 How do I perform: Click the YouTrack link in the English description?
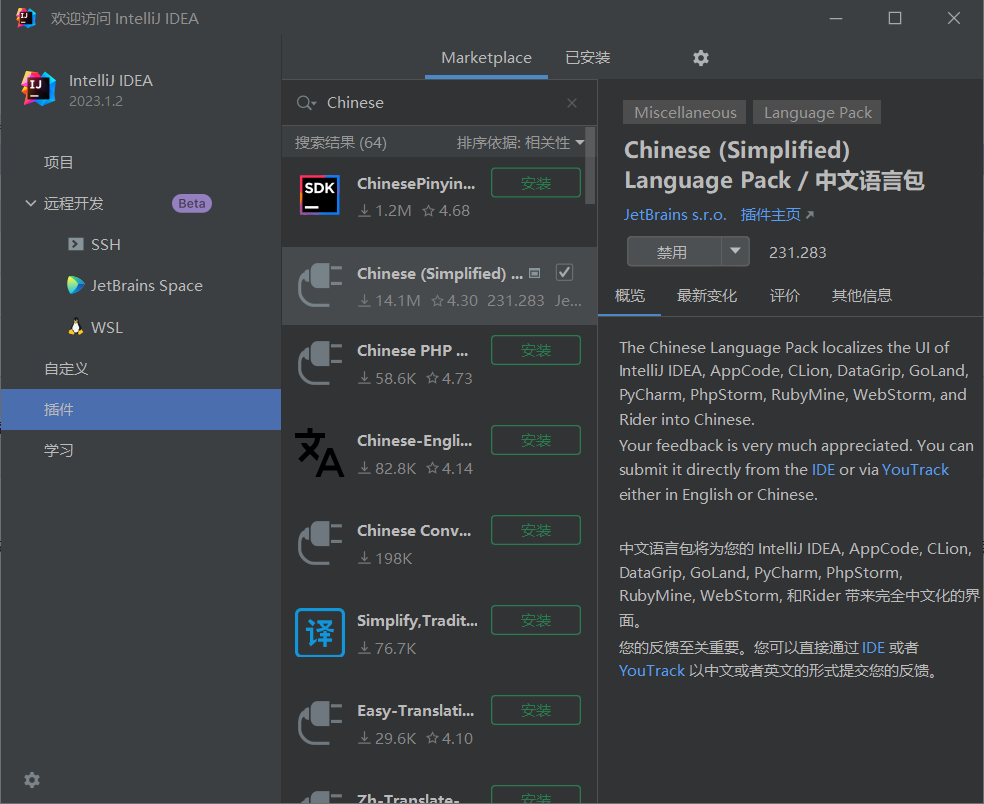(x=915, y=469)
